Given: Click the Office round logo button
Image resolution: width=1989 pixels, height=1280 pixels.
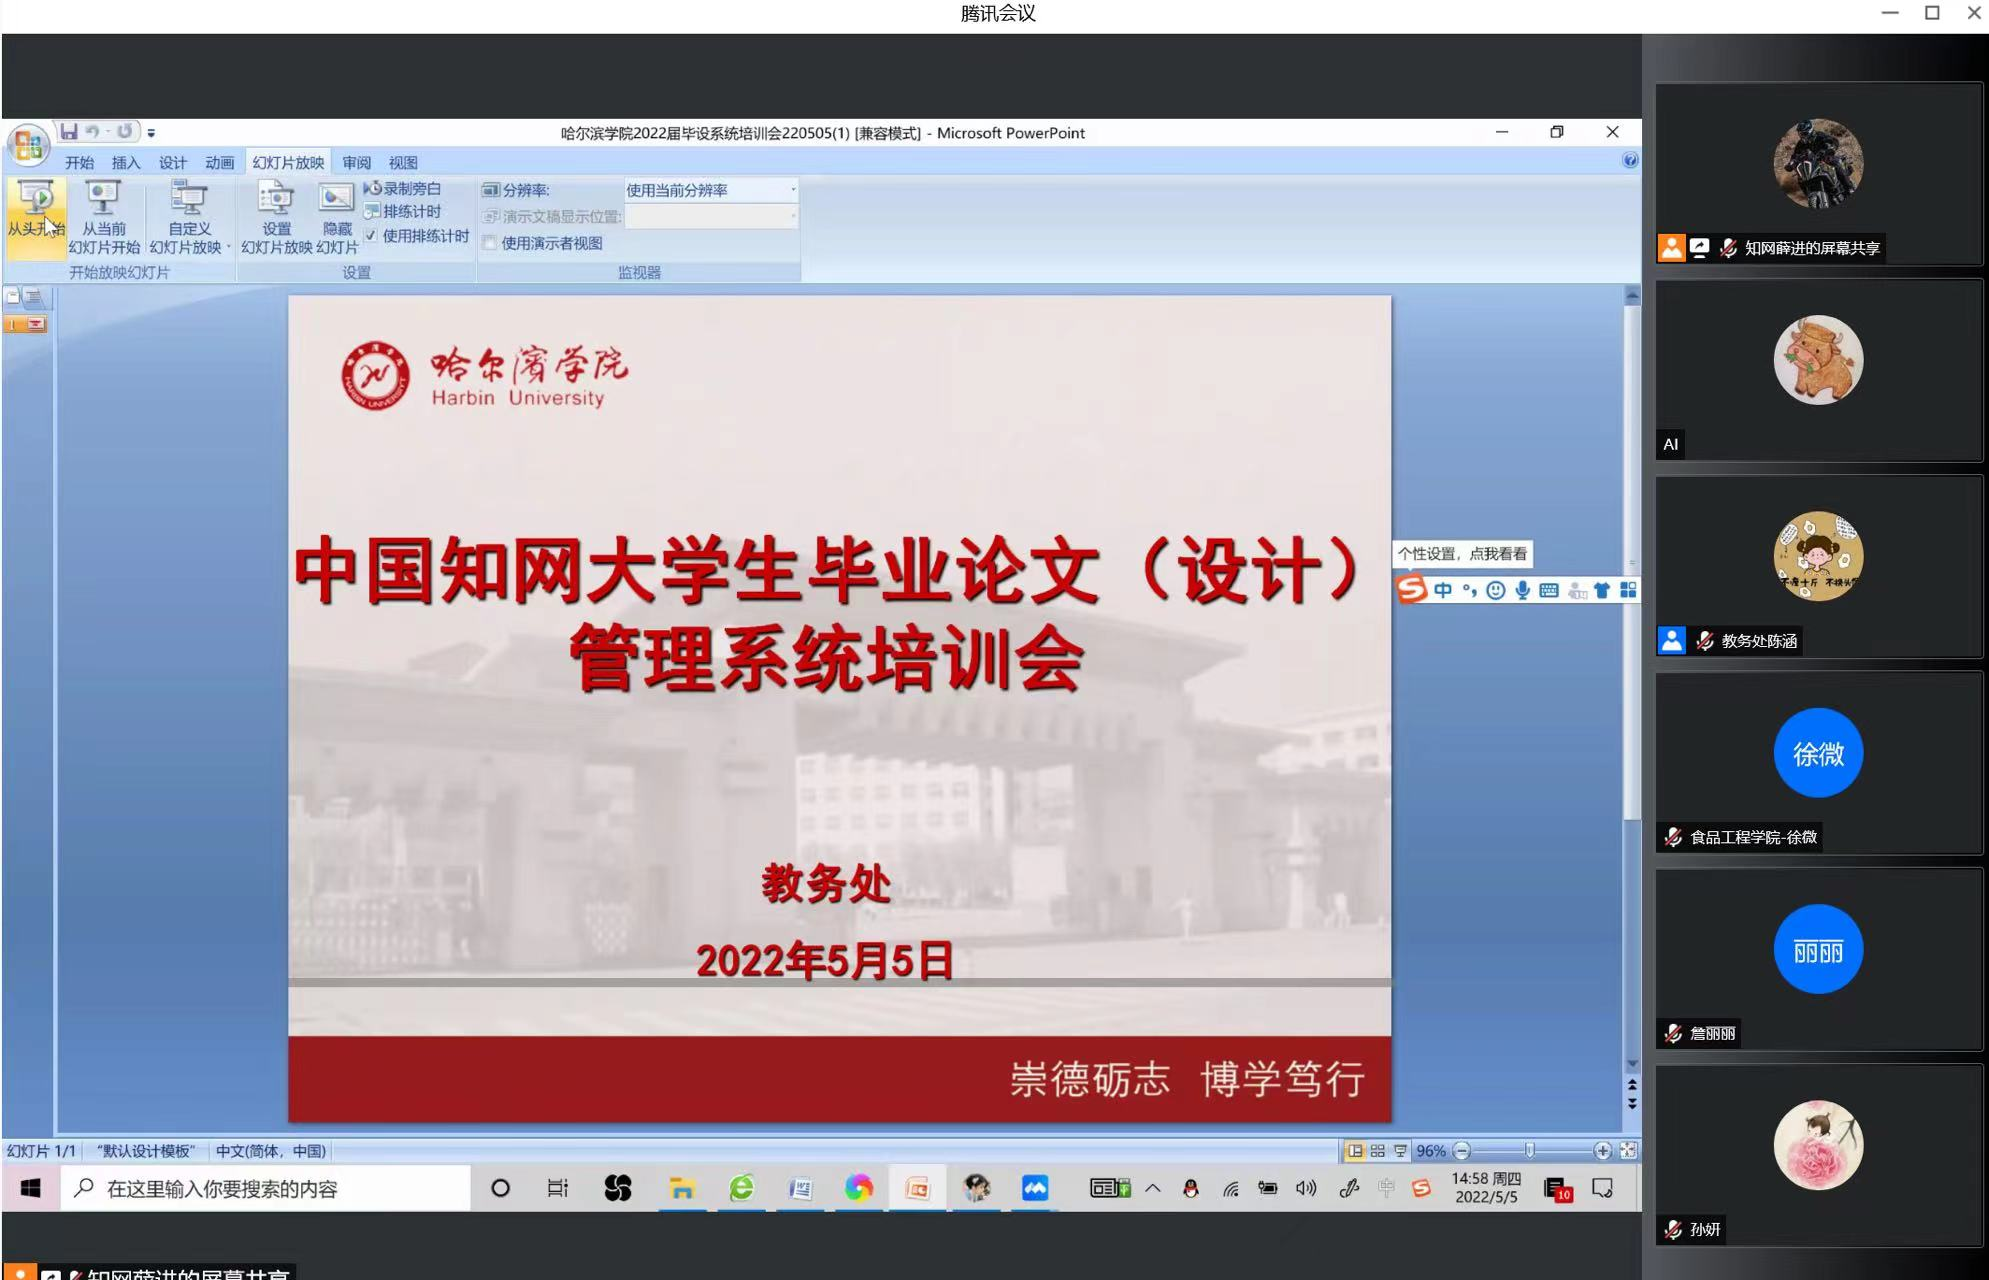Looking at the screenshot, I should (x=28, y=146).
